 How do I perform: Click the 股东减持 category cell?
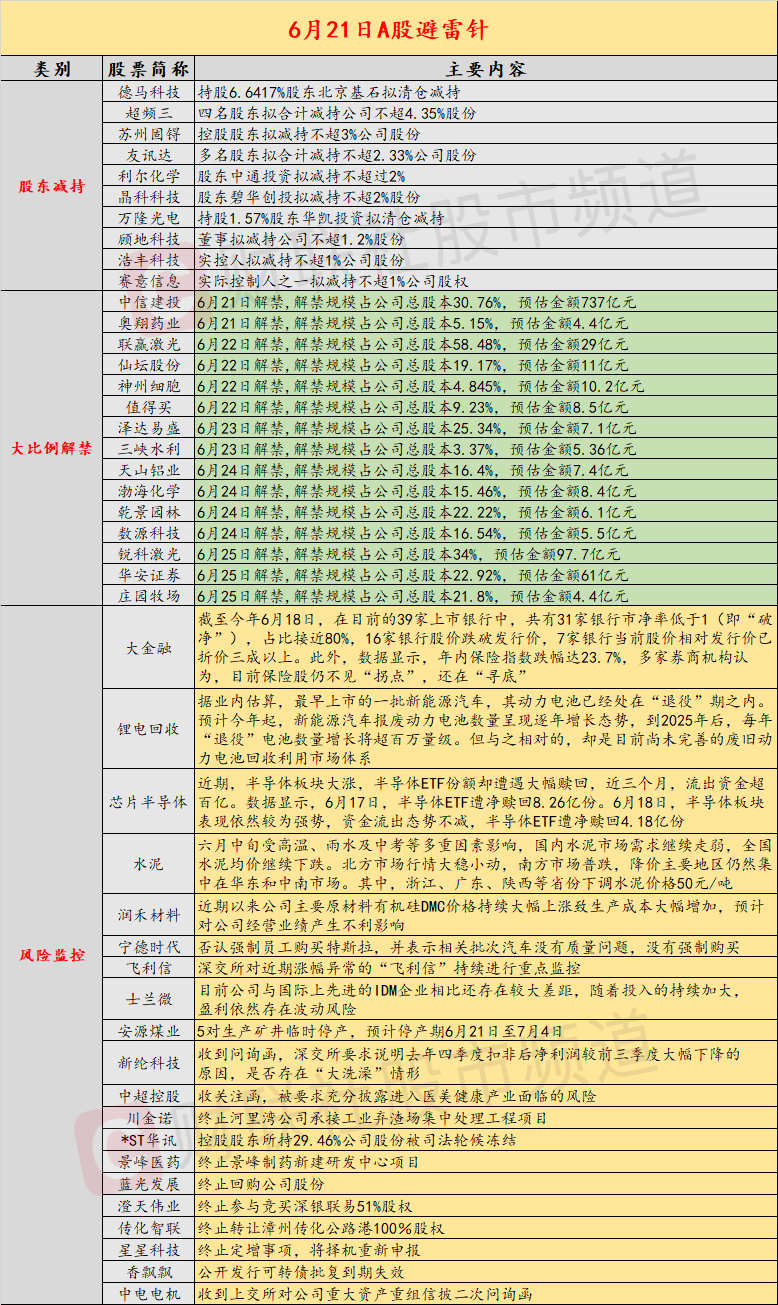pyautogui.click(x=52, y=186)
